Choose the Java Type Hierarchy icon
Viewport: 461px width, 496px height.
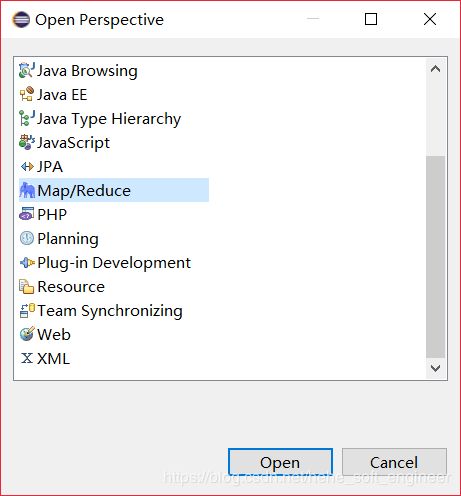tap(27, 119)
